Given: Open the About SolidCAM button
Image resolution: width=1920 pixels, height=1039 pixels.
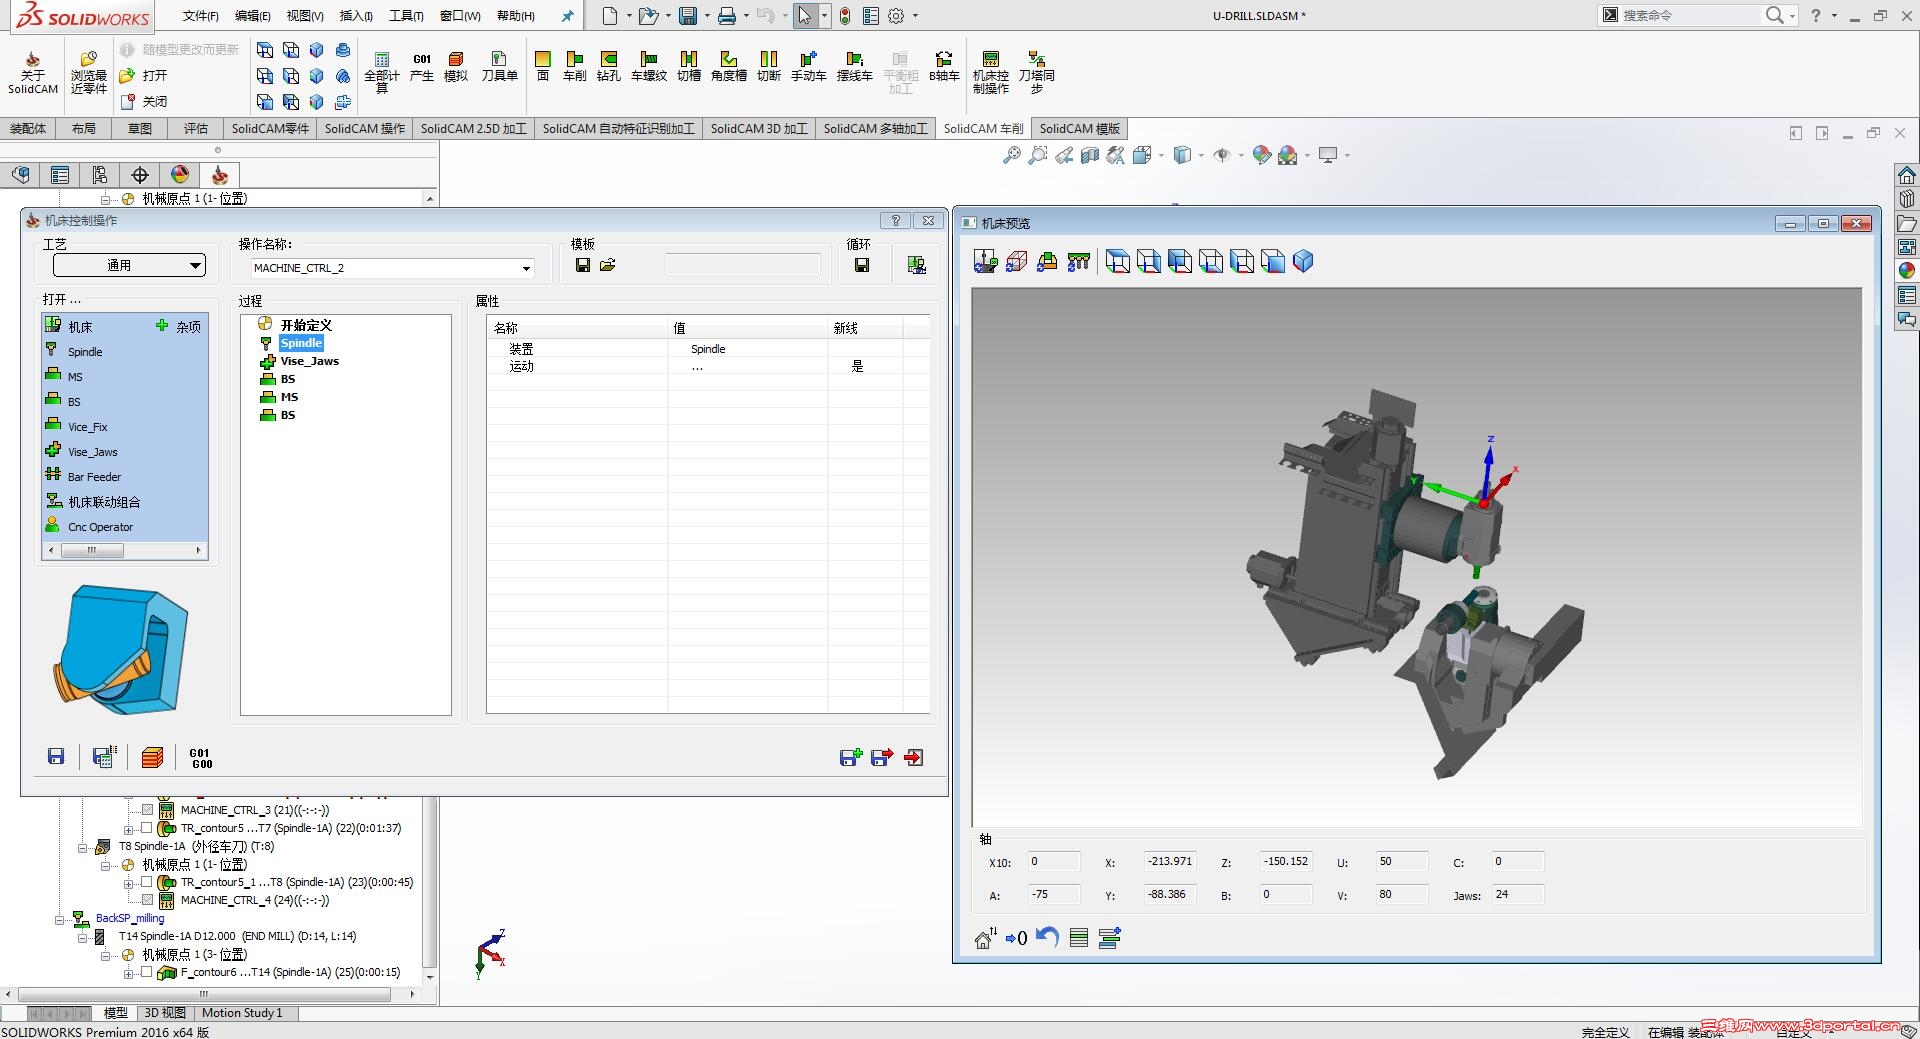Looking at the screenshot, I should pos(32,73).
